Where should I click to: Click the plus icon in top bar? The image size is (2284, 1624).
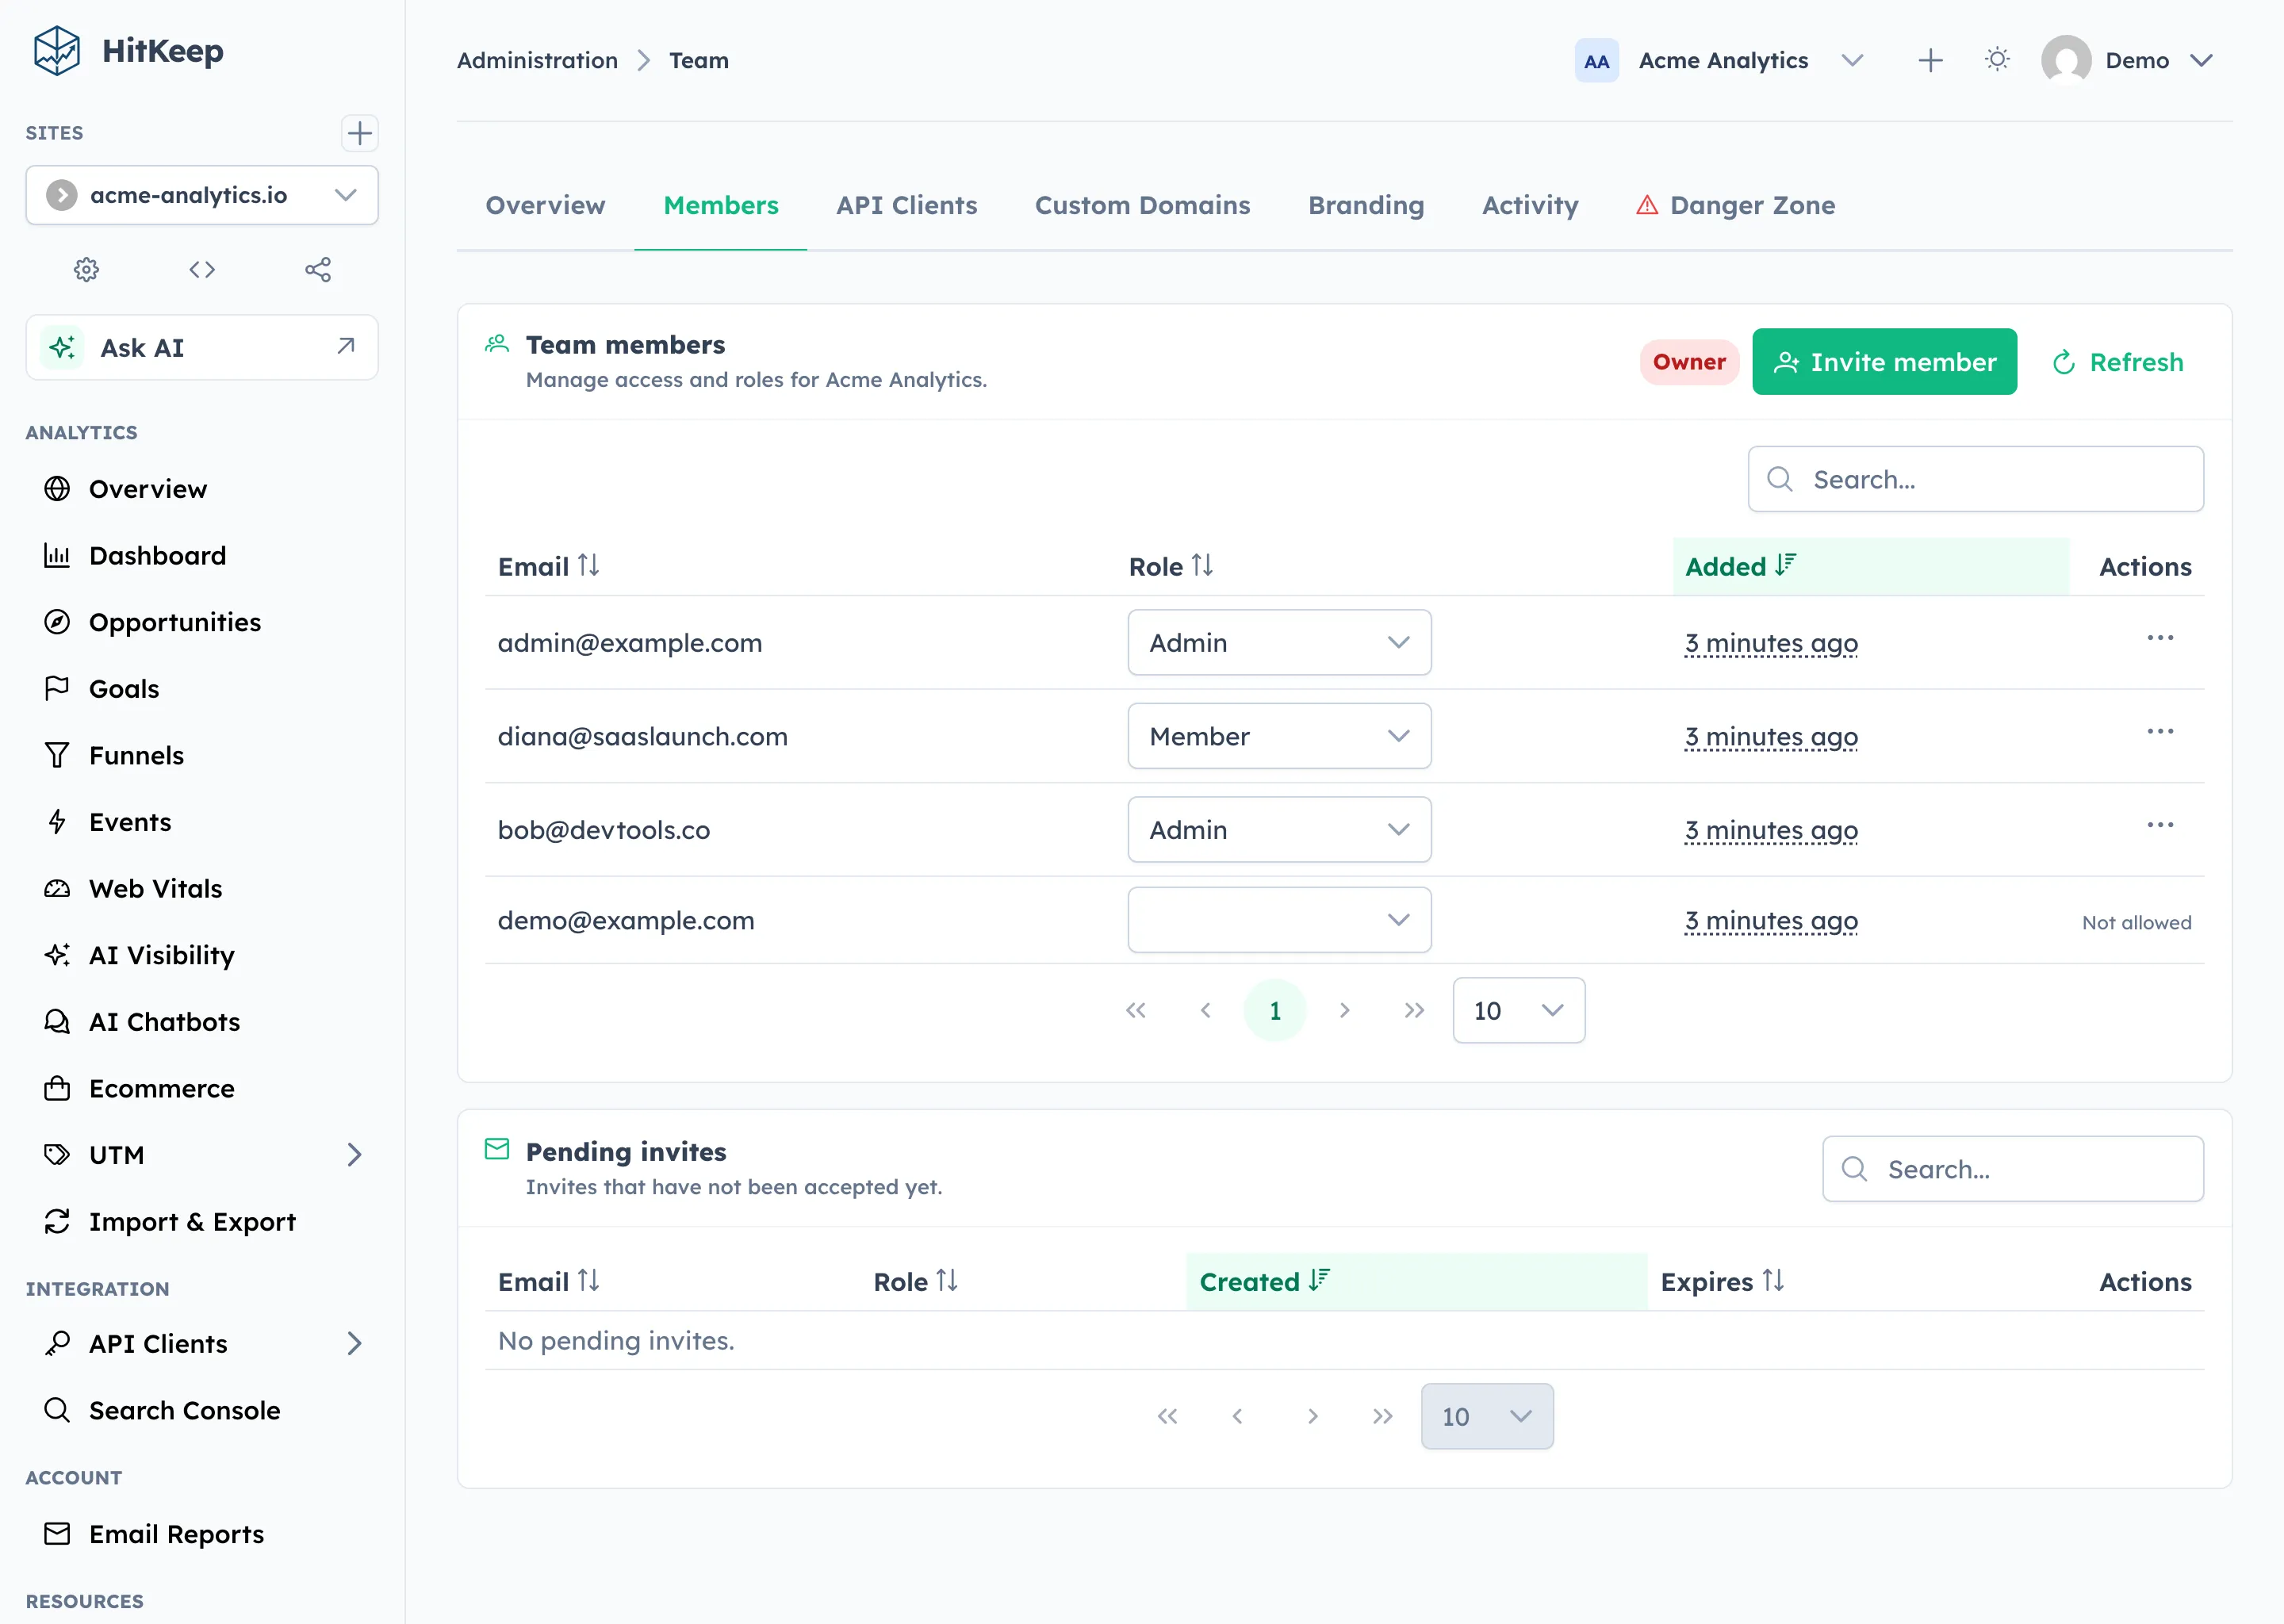pos(1930,61)
